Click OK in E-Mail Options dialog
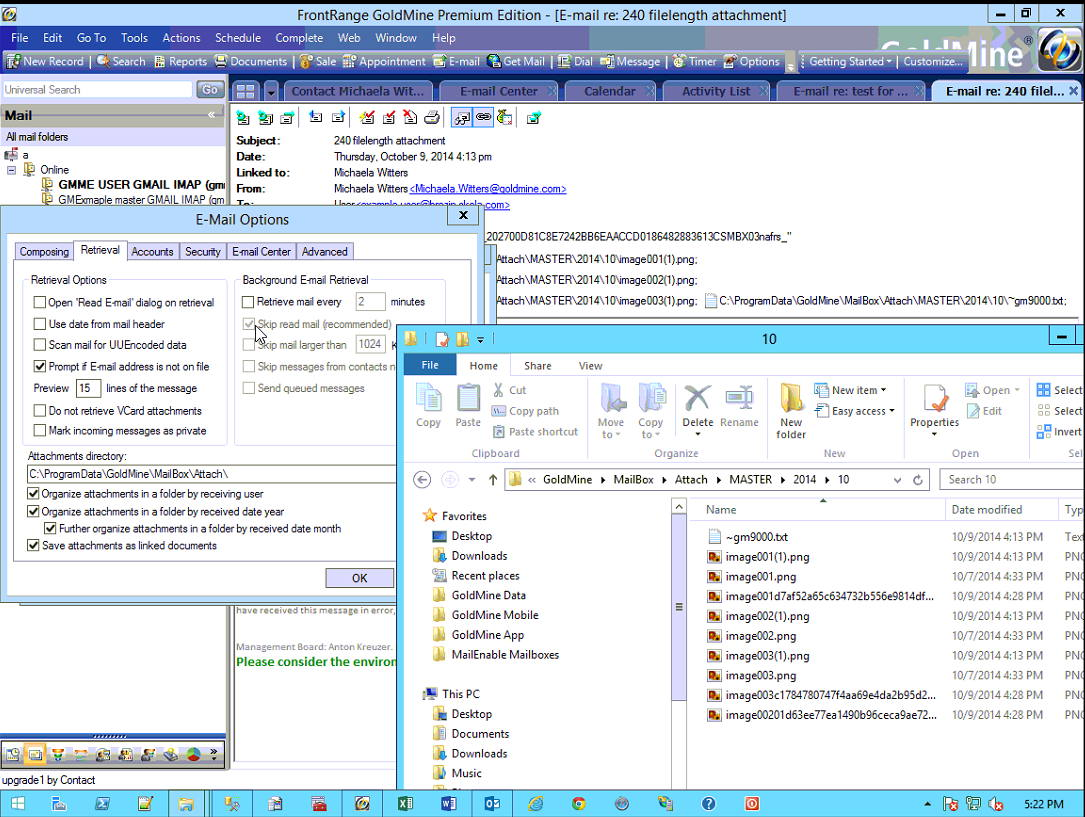The width and height of the screenshot is (1085, 817). pyautogui.click(x=359, y=578)
